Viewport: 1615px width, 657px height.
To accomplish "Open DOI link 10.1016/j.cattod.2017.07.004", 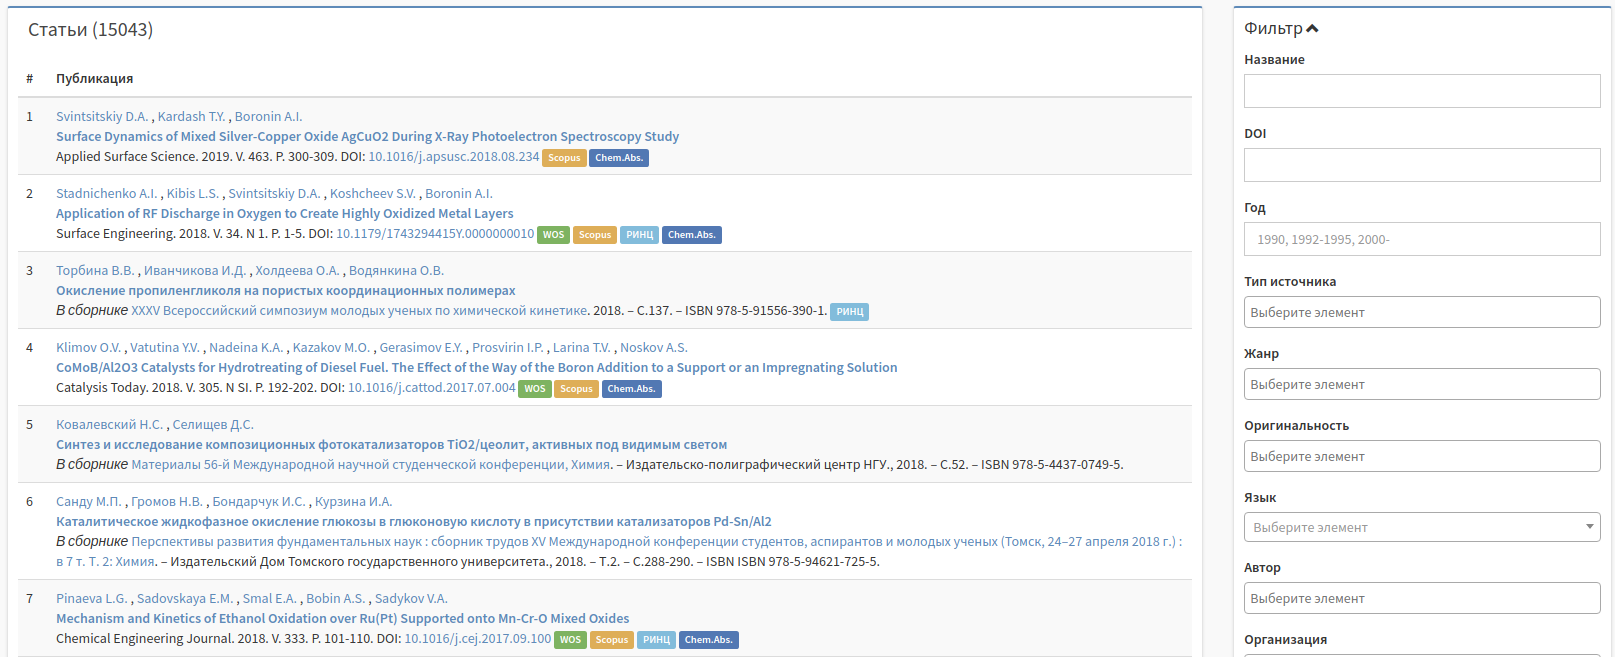I will coord(431,388).
